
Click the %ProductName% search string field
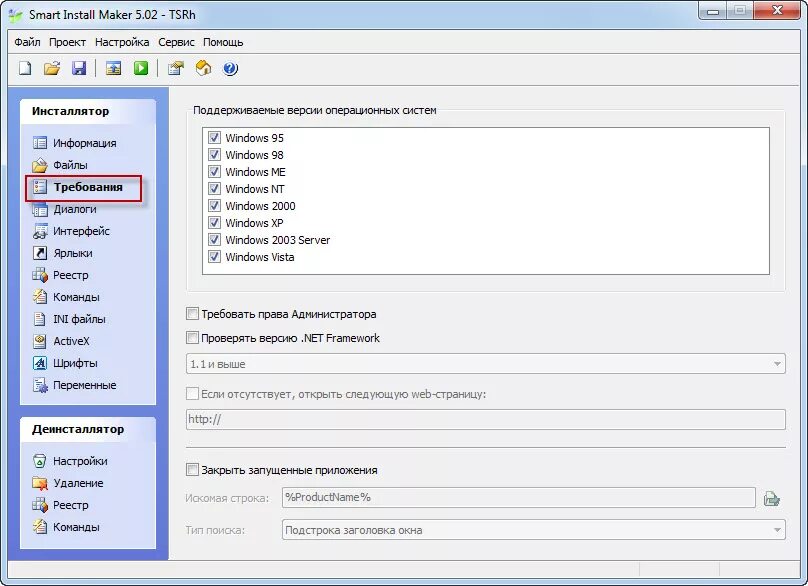(518, 497)
